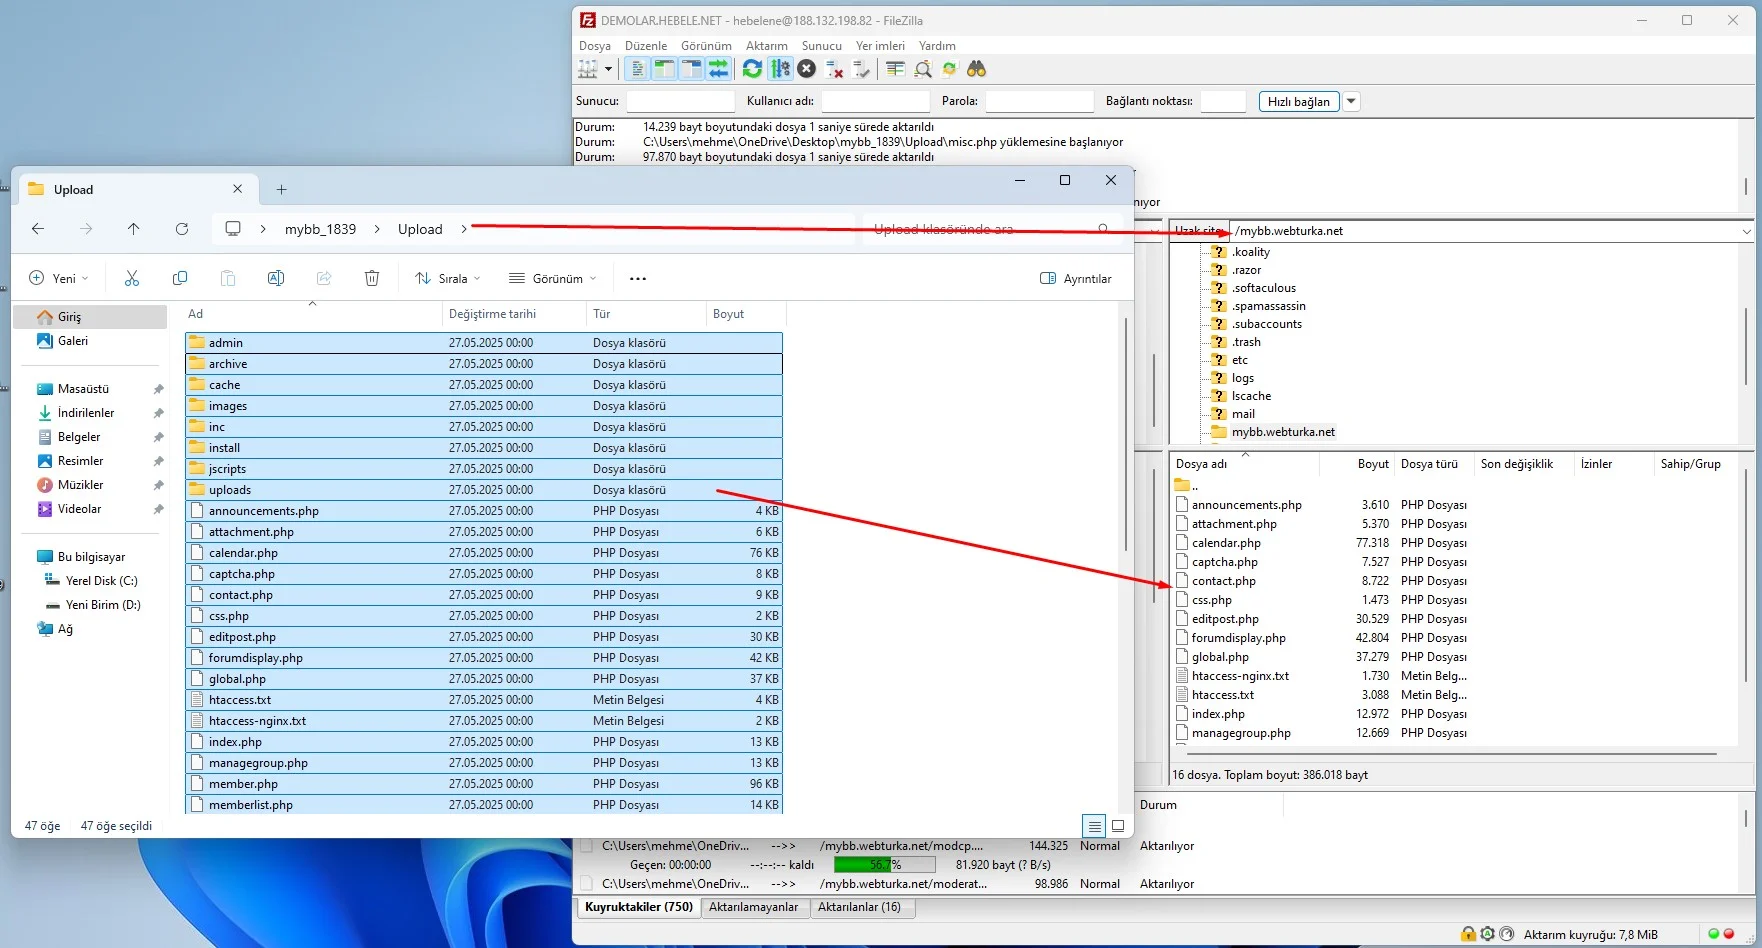Click the Parola input field

click(1040, 101)
